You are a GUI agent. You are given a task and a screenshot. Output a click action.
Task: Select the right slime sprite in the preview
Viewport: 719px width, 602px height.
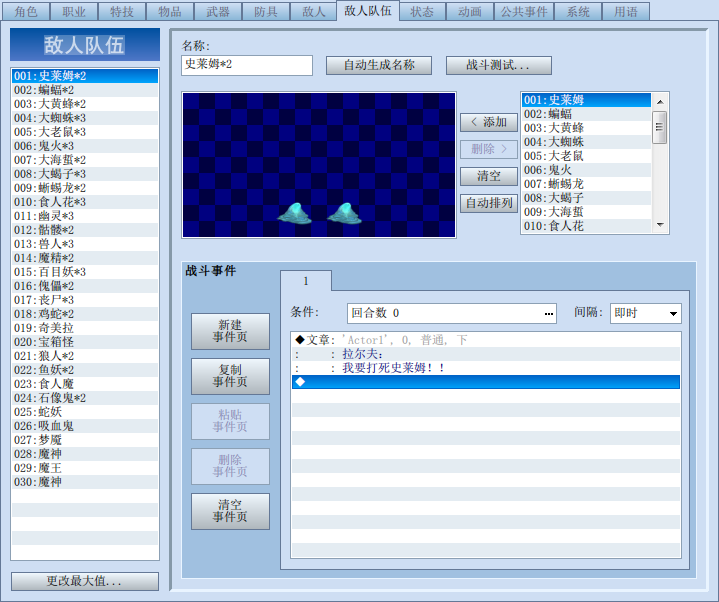344,214
